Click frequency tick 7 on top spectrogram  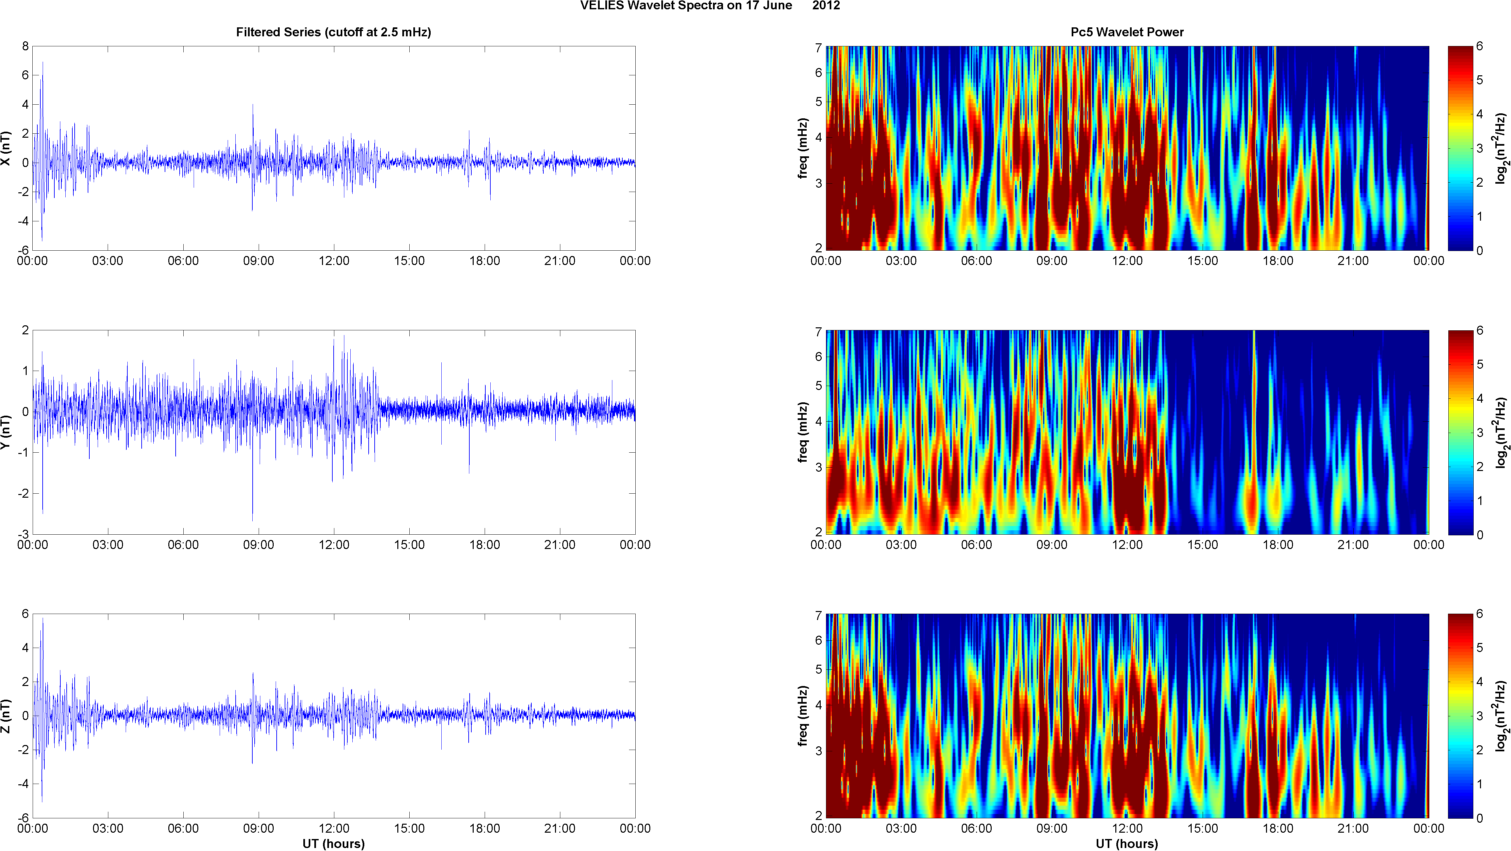pos(818,48)
